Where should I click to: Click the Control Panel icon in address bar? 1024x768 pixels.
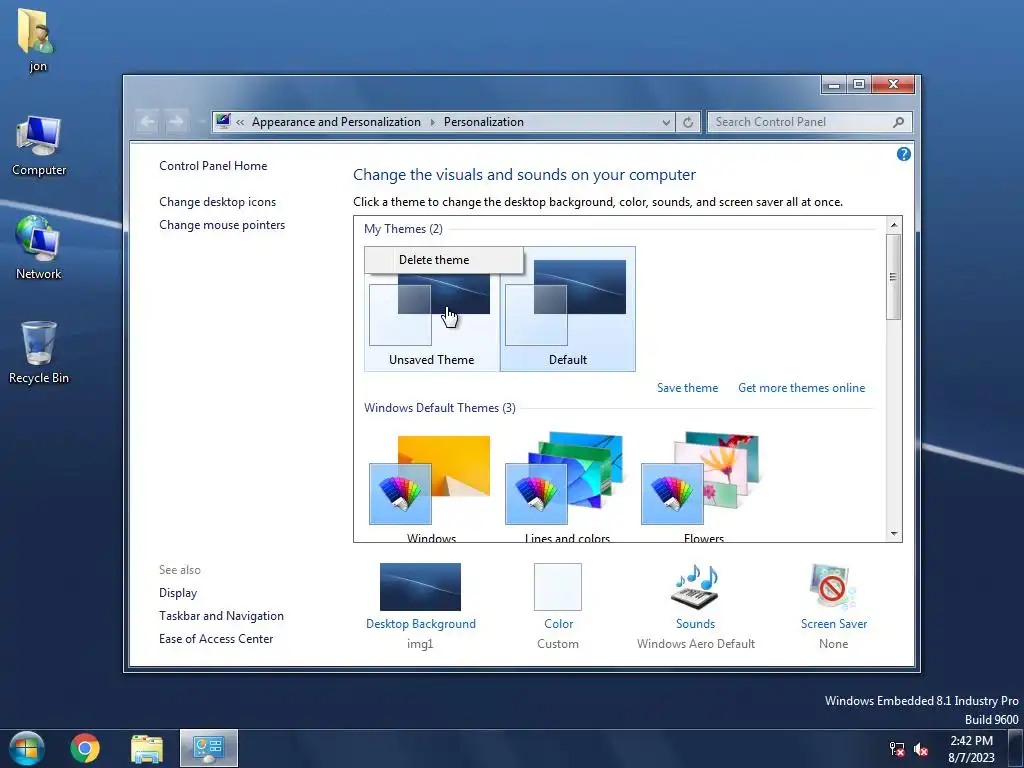pos(223,121)
